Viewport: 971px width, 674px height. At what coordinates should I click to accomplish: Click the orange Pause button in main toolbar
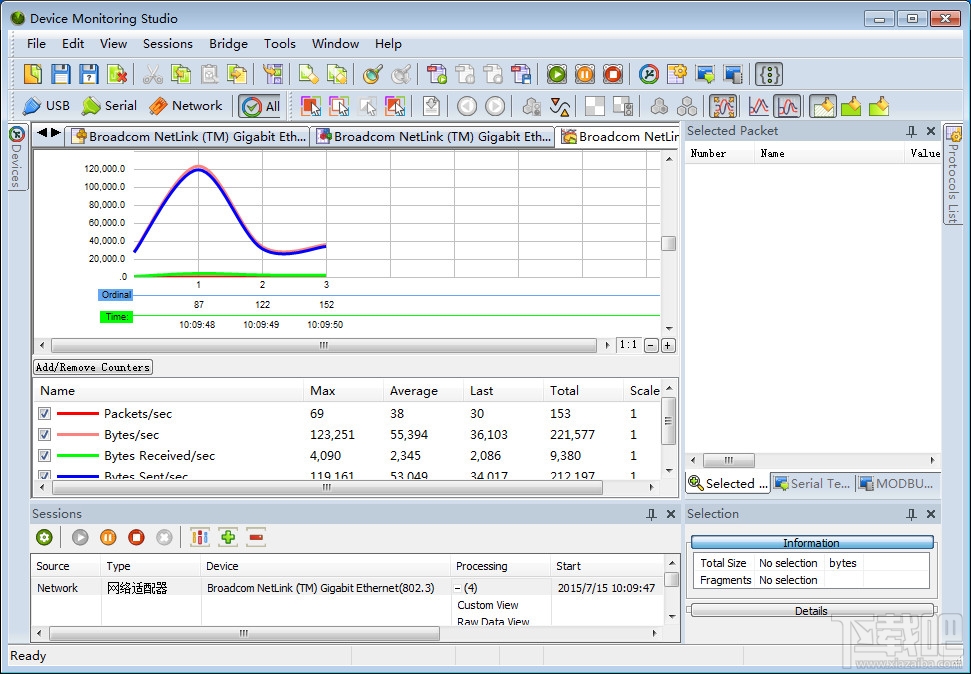[585, 74]
